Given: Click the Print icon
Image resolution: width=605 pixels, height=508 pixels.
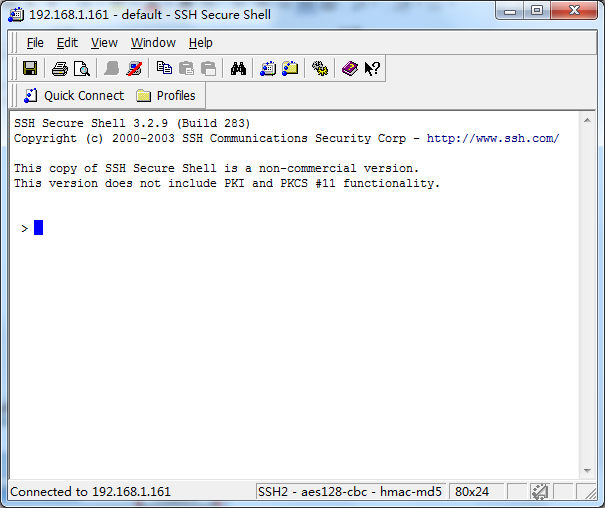Looking at the screenshot, I should tap(60, 69).
